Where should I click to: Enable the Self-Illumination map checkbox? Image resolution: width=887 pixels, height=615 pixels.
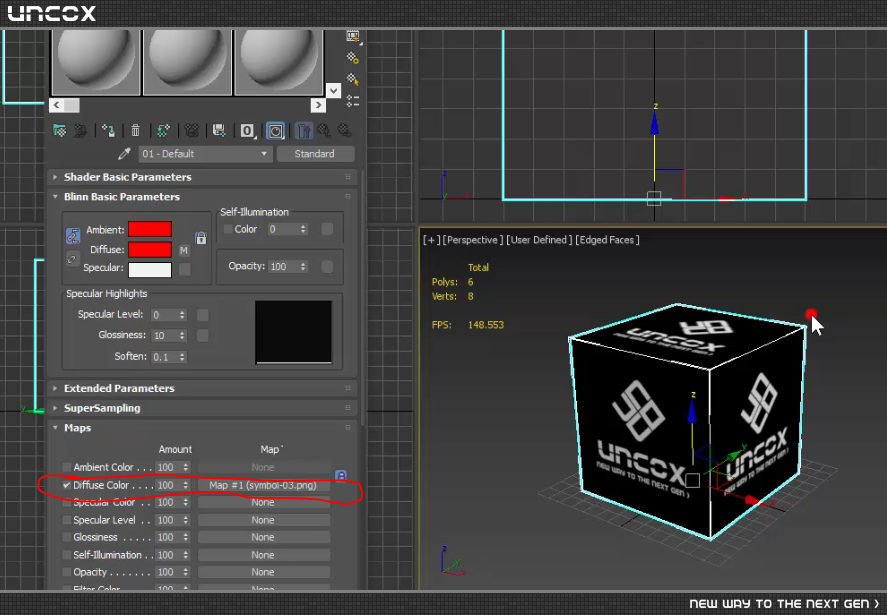[x=67, y=555]
